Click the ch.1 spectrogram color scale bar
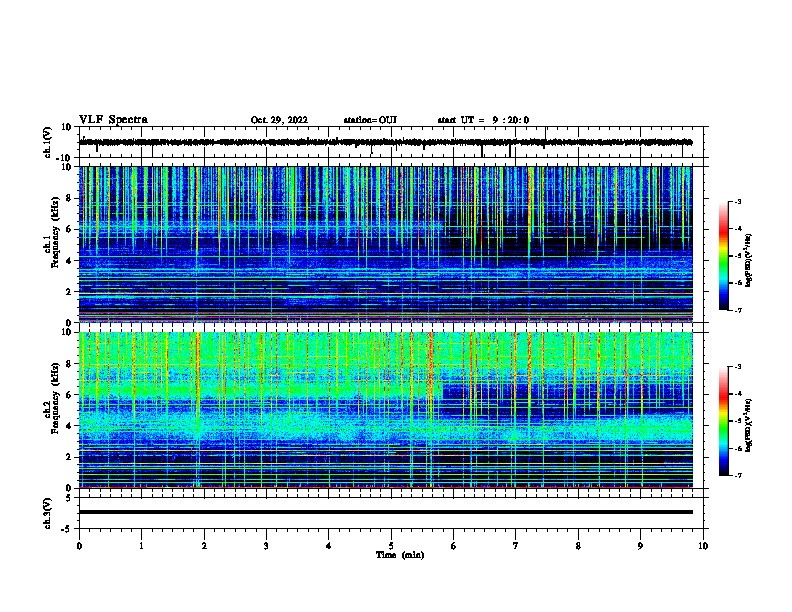The image size is (792, 612). (723, 256)
